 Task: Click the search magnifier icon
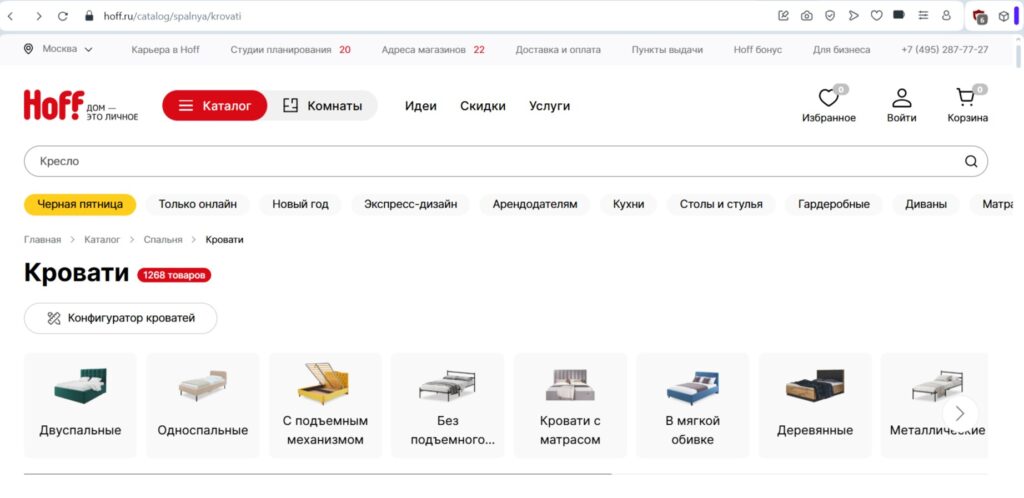point(970,161)
